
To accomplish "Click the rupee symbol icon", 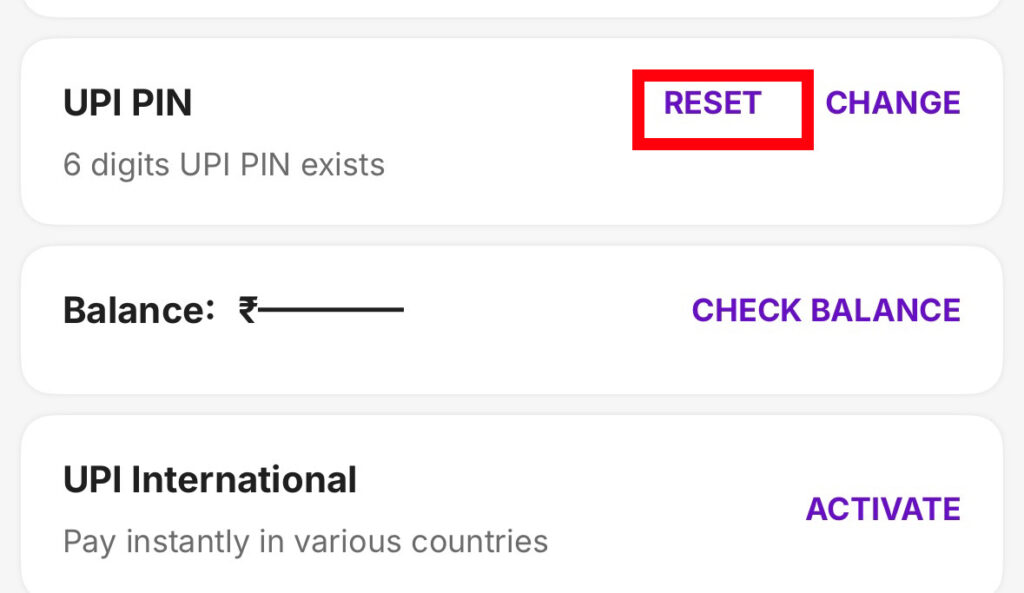I will (248, 310).
